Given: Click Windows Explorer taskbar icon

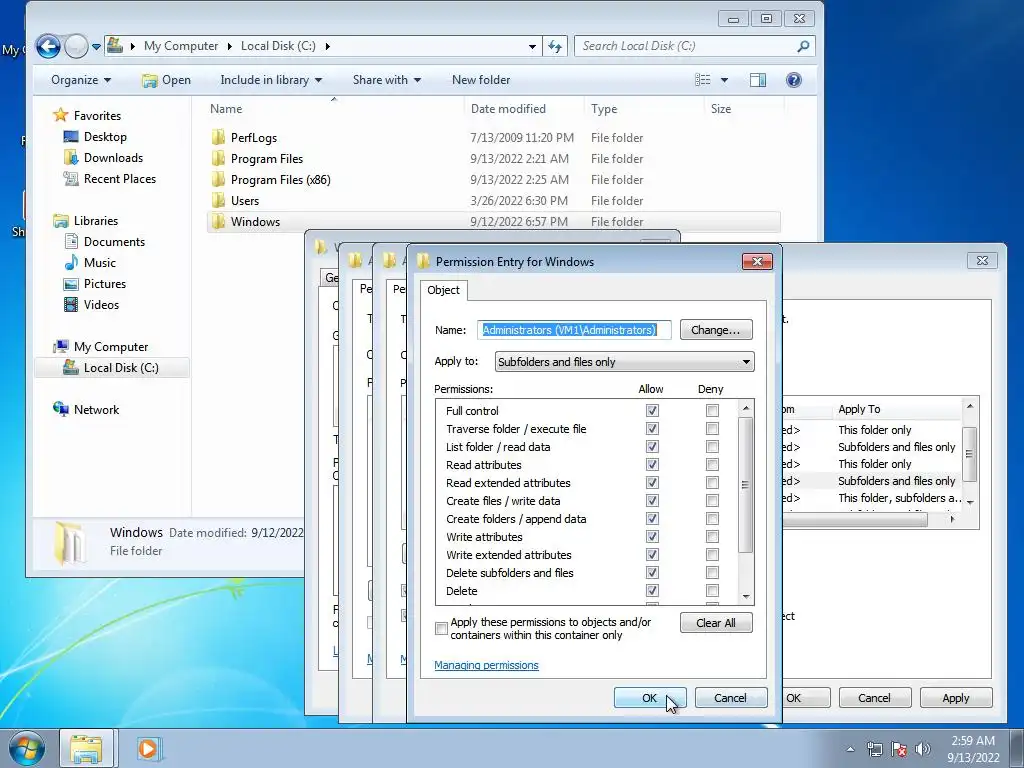Looking at the screenshot, I should click(86, 748).
